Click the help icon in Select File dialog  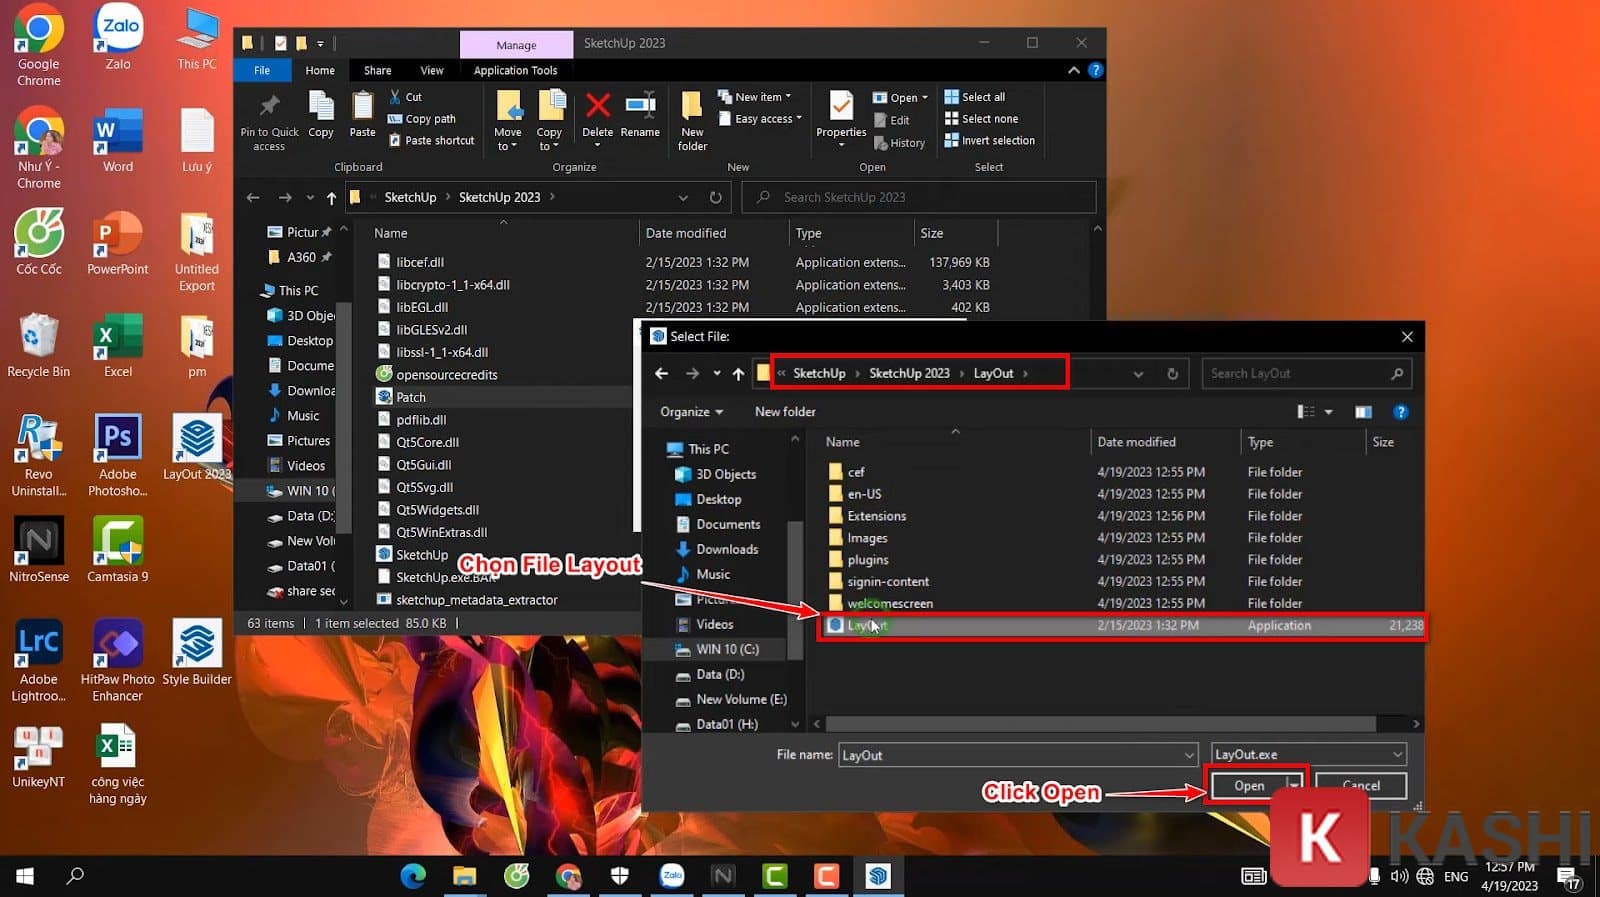[x=1401, y=412]
